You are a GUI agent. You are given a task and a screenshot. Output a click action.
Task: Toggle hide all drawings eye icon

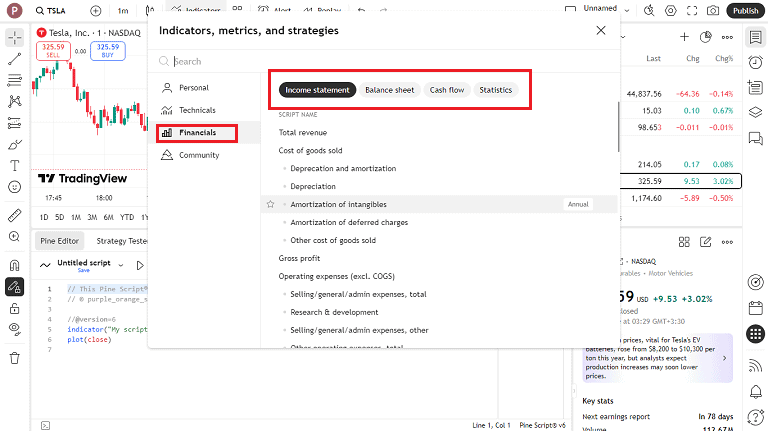coord(14,329)
